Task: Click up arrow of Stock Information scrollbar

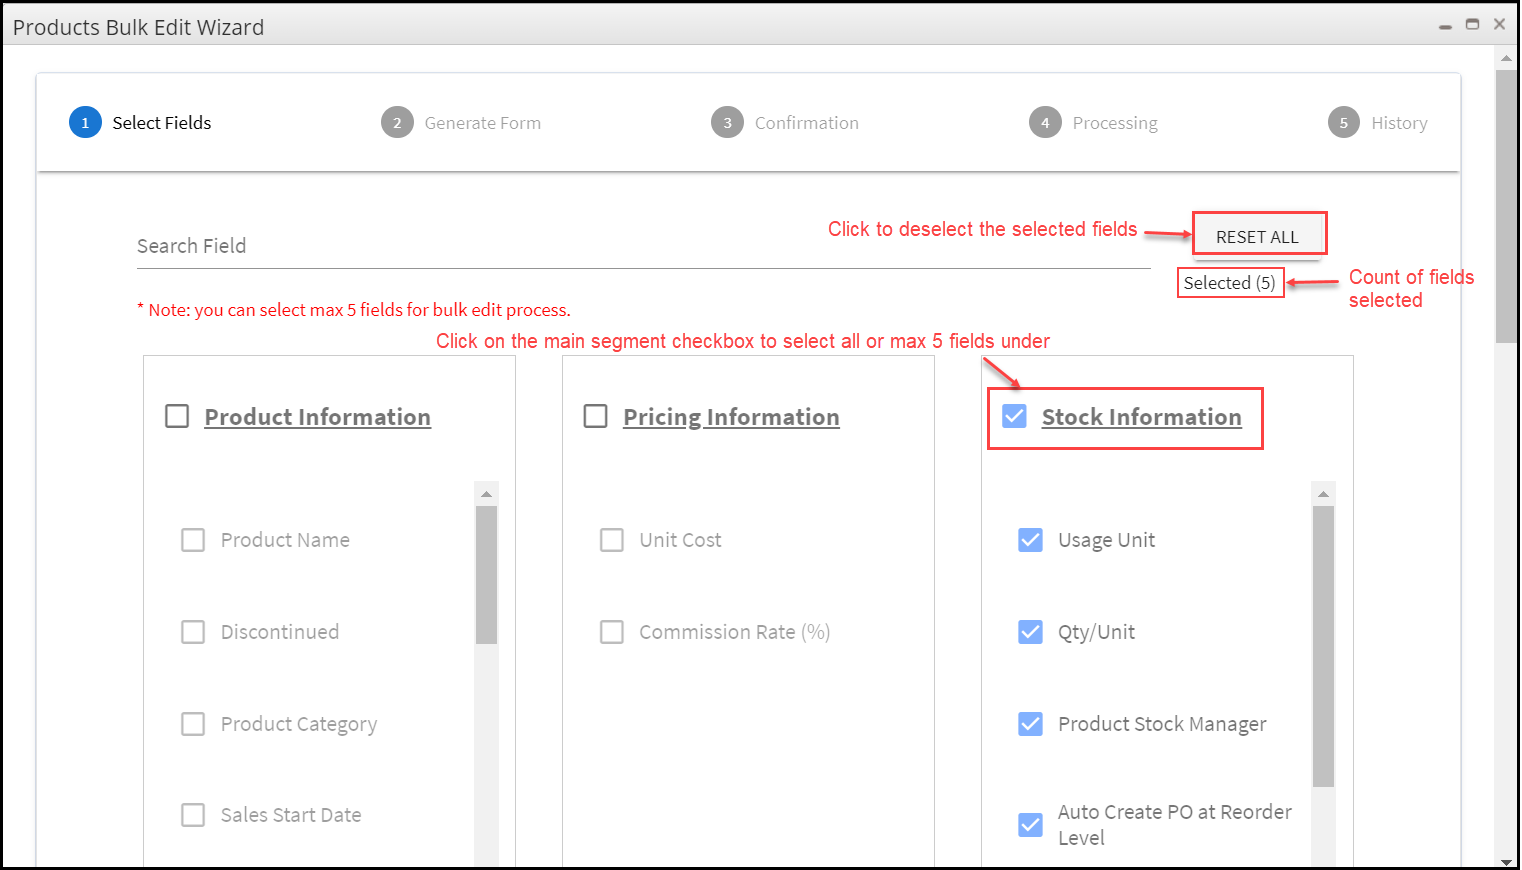Action: [x=1324, y=494]
